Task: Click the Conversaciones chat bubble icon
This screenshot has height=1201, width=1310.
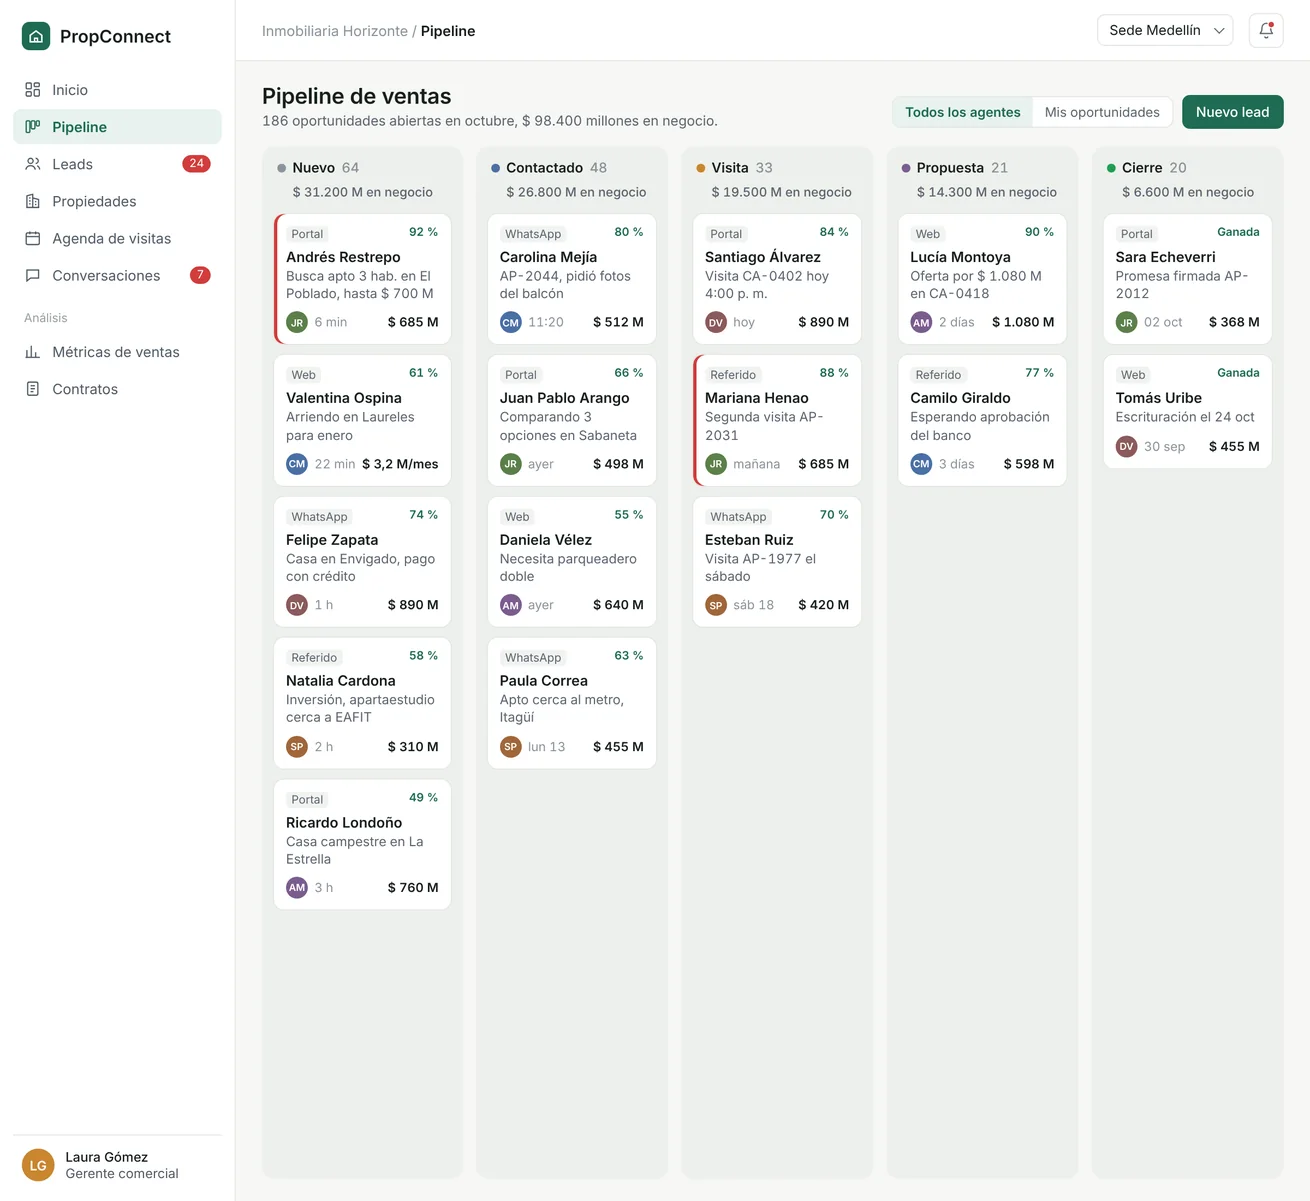Action: tap(33, 275)
